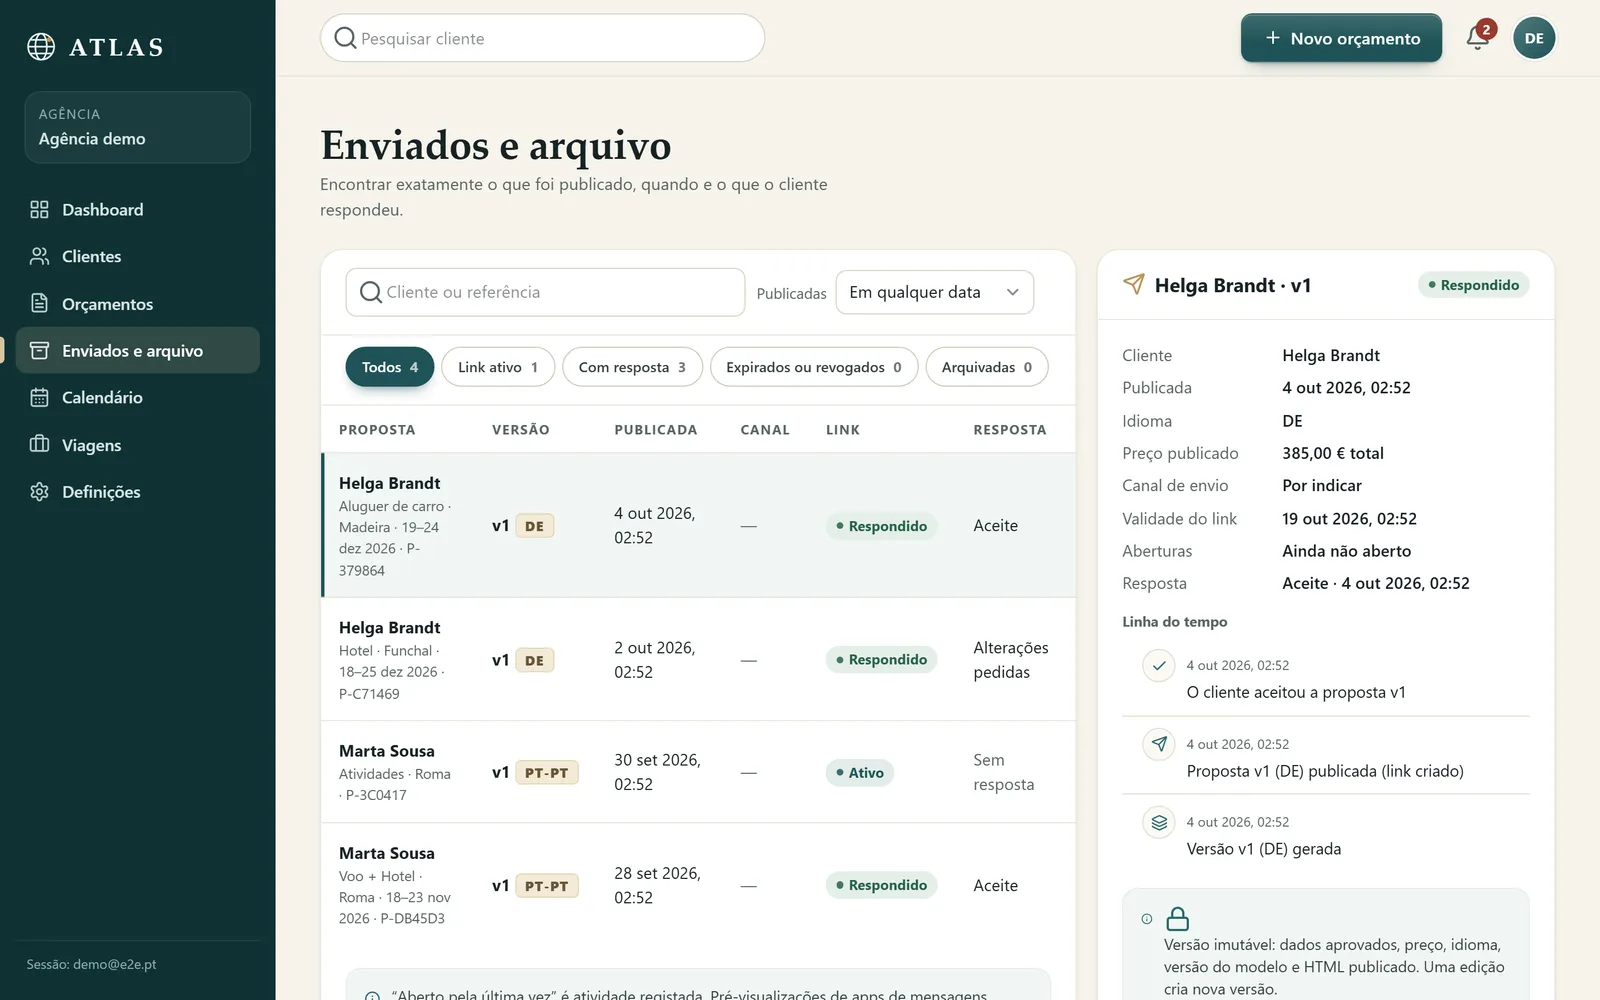Image resolution: width=1600 pixels, height=1000 pixels.
Task: Click the RESPOSTA column header
Action: (x=1009, y=429)
